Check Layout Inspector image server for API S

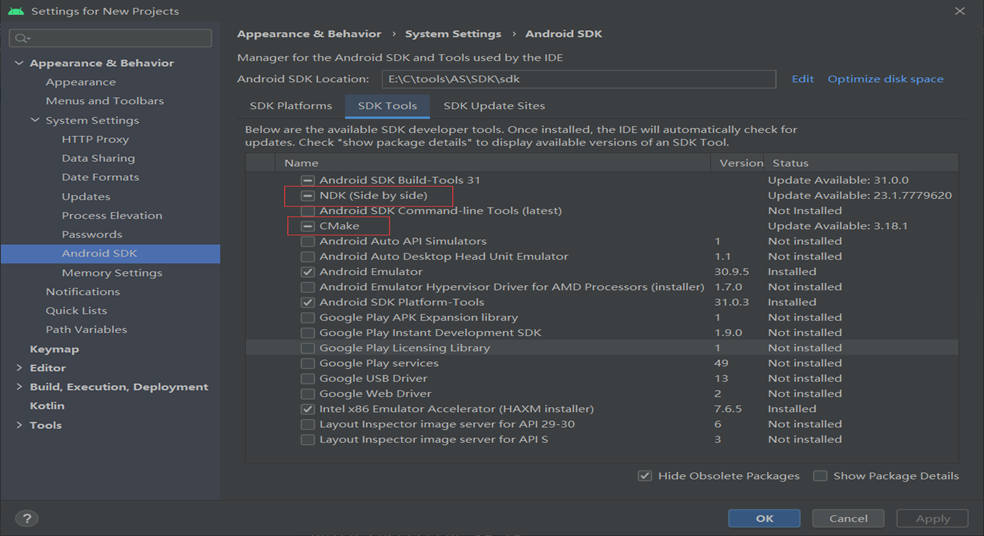click(308, 439)
